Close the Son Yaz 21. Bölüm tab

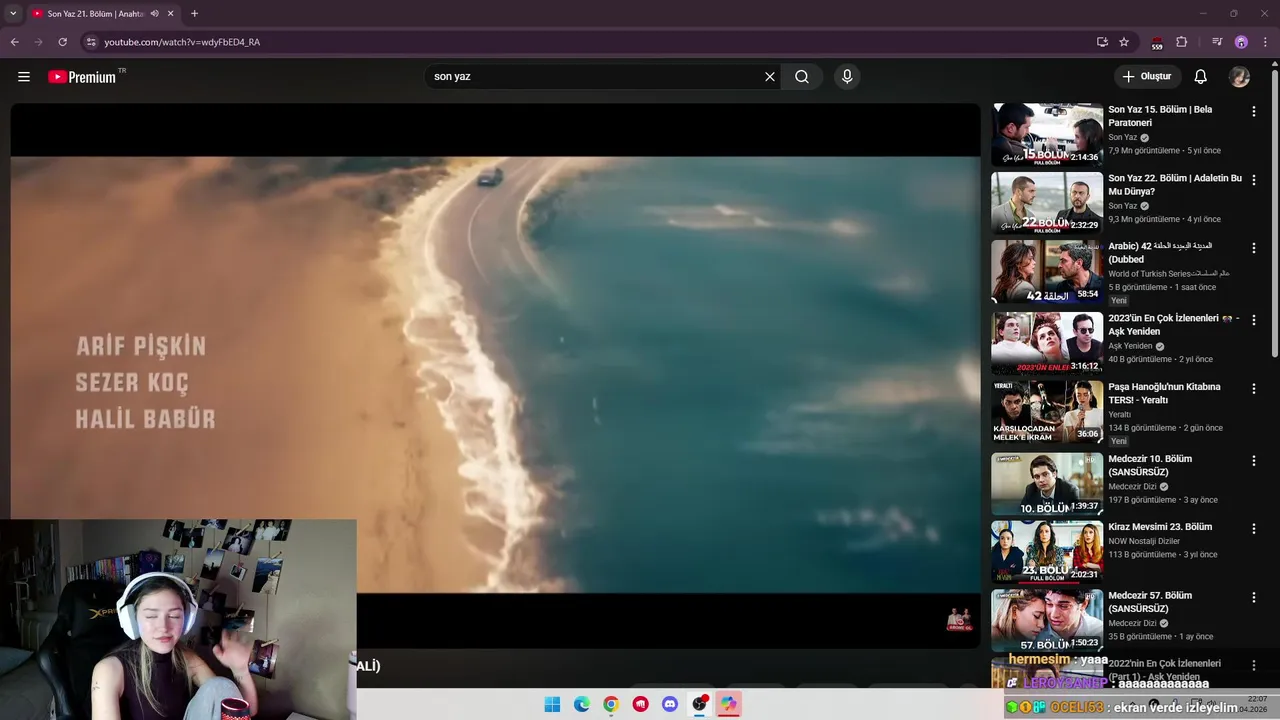(x=171, y=14)
